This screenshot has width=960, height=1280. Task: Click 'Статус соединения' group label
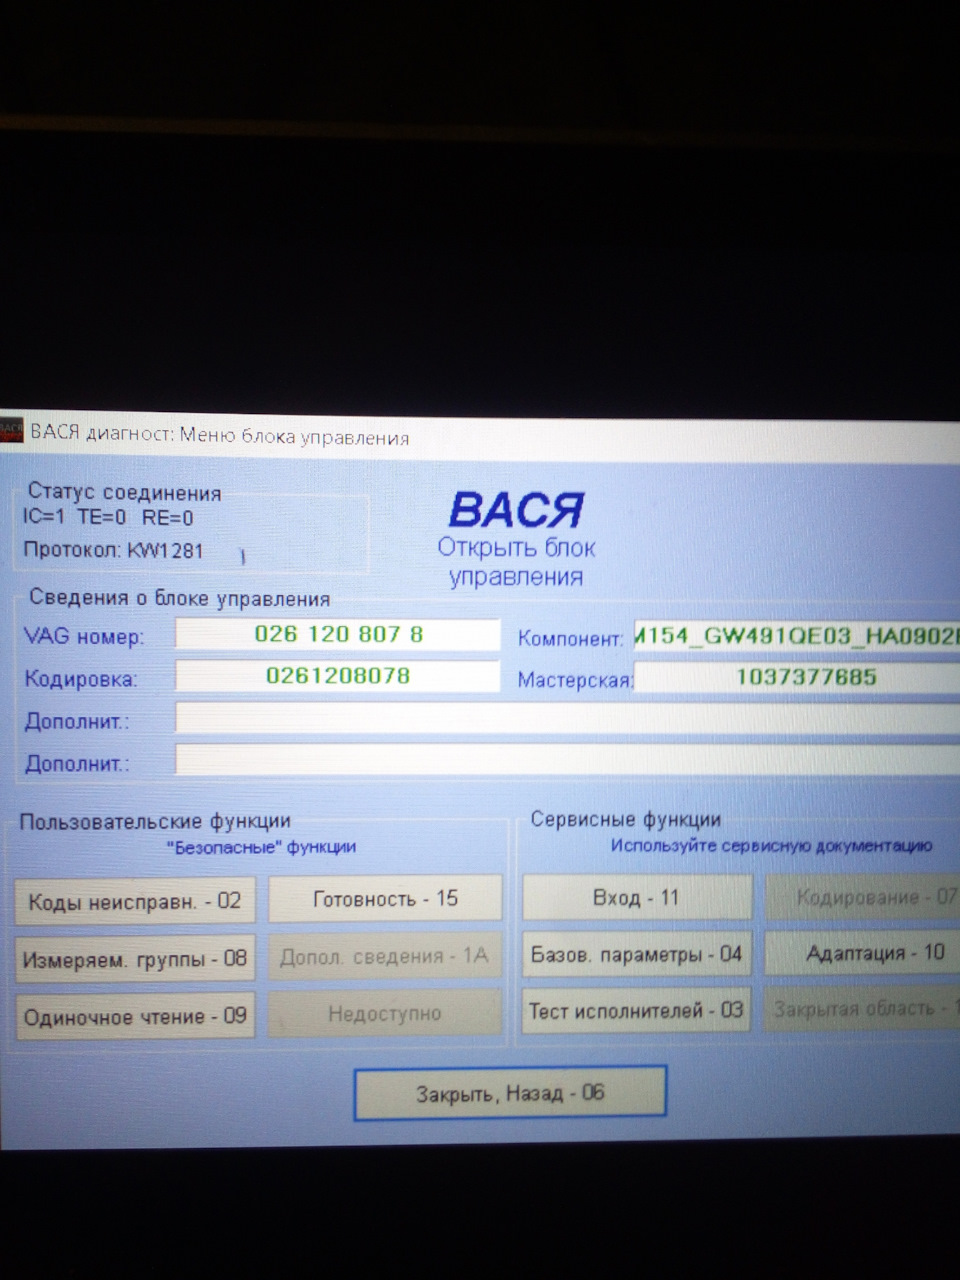(125, 492)
